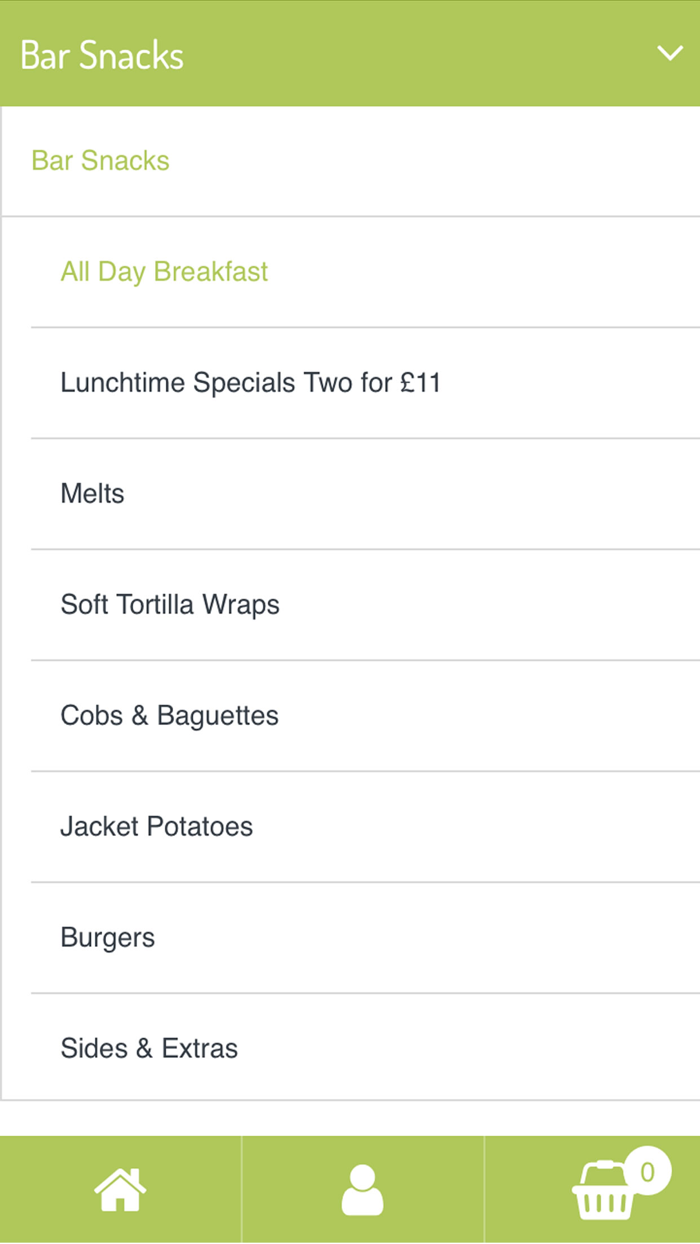700x1244 pixels.
Task: Tap the green header bar background
Action: coord(400,53)
